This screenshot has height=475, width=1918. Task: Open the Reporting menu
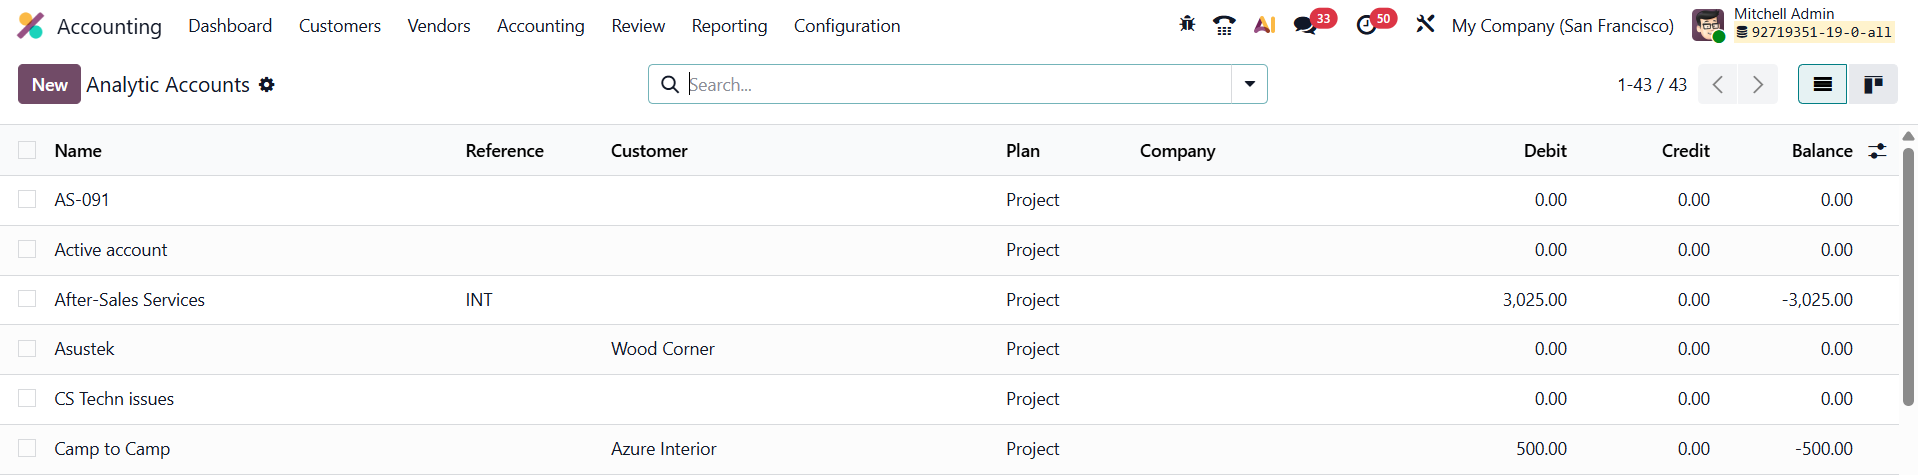(729, 26)
